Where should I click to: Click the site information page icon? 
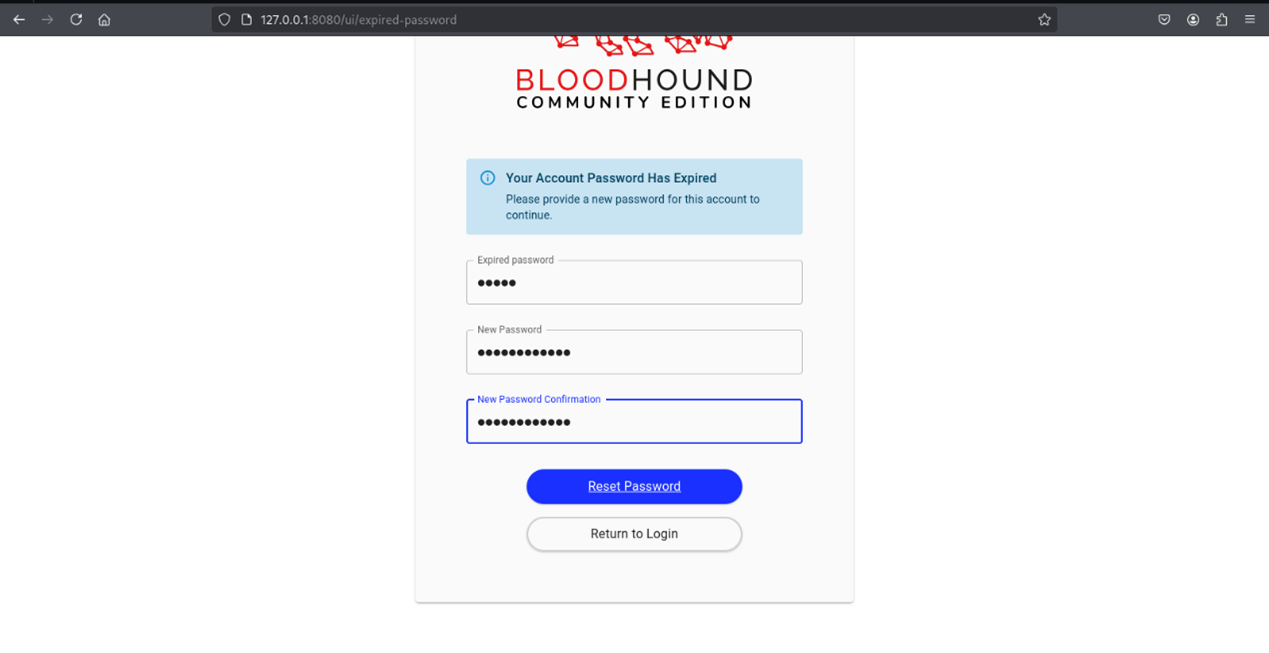click(x=246, y=20)
